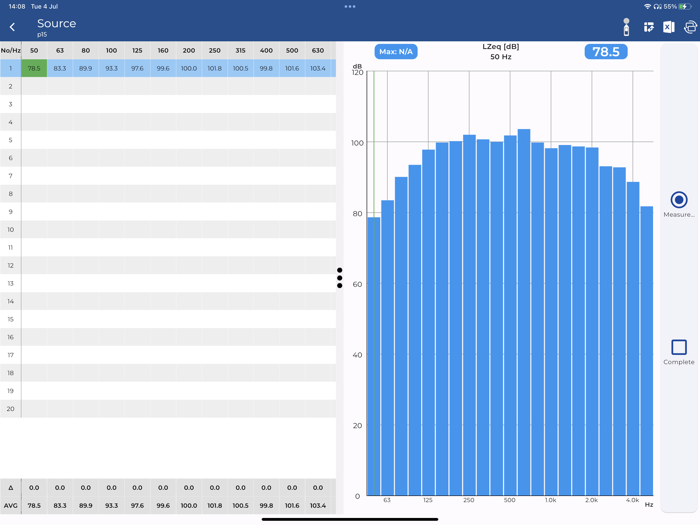
Task: Select row number 20 in the table
Action: (11, 408)
